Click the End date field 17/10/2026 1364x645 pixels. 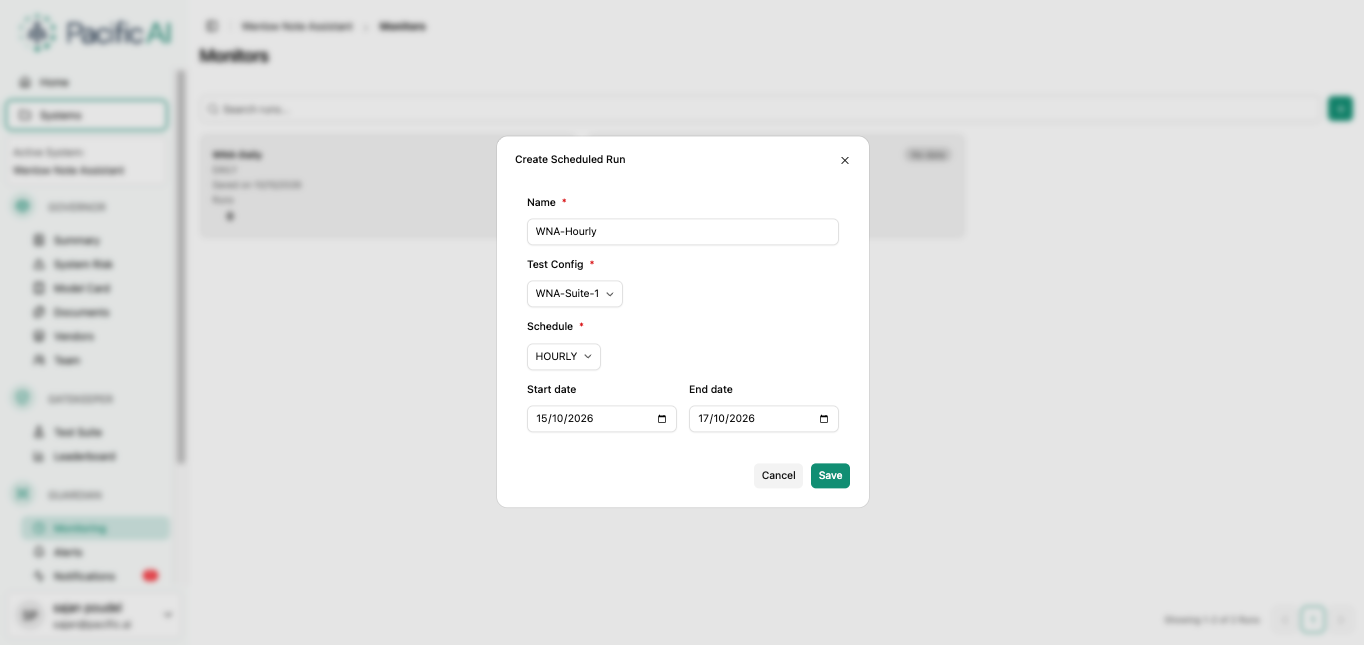(x=764, y=419)
